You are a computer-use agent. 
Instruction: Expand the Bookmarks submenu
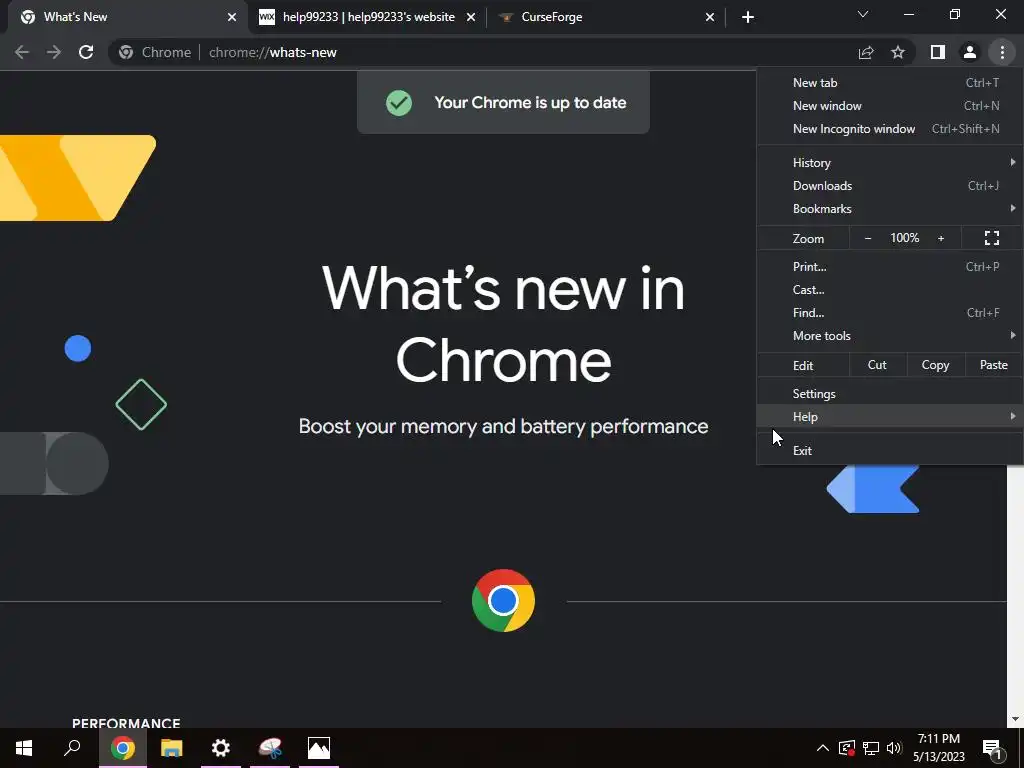point(889,209)
